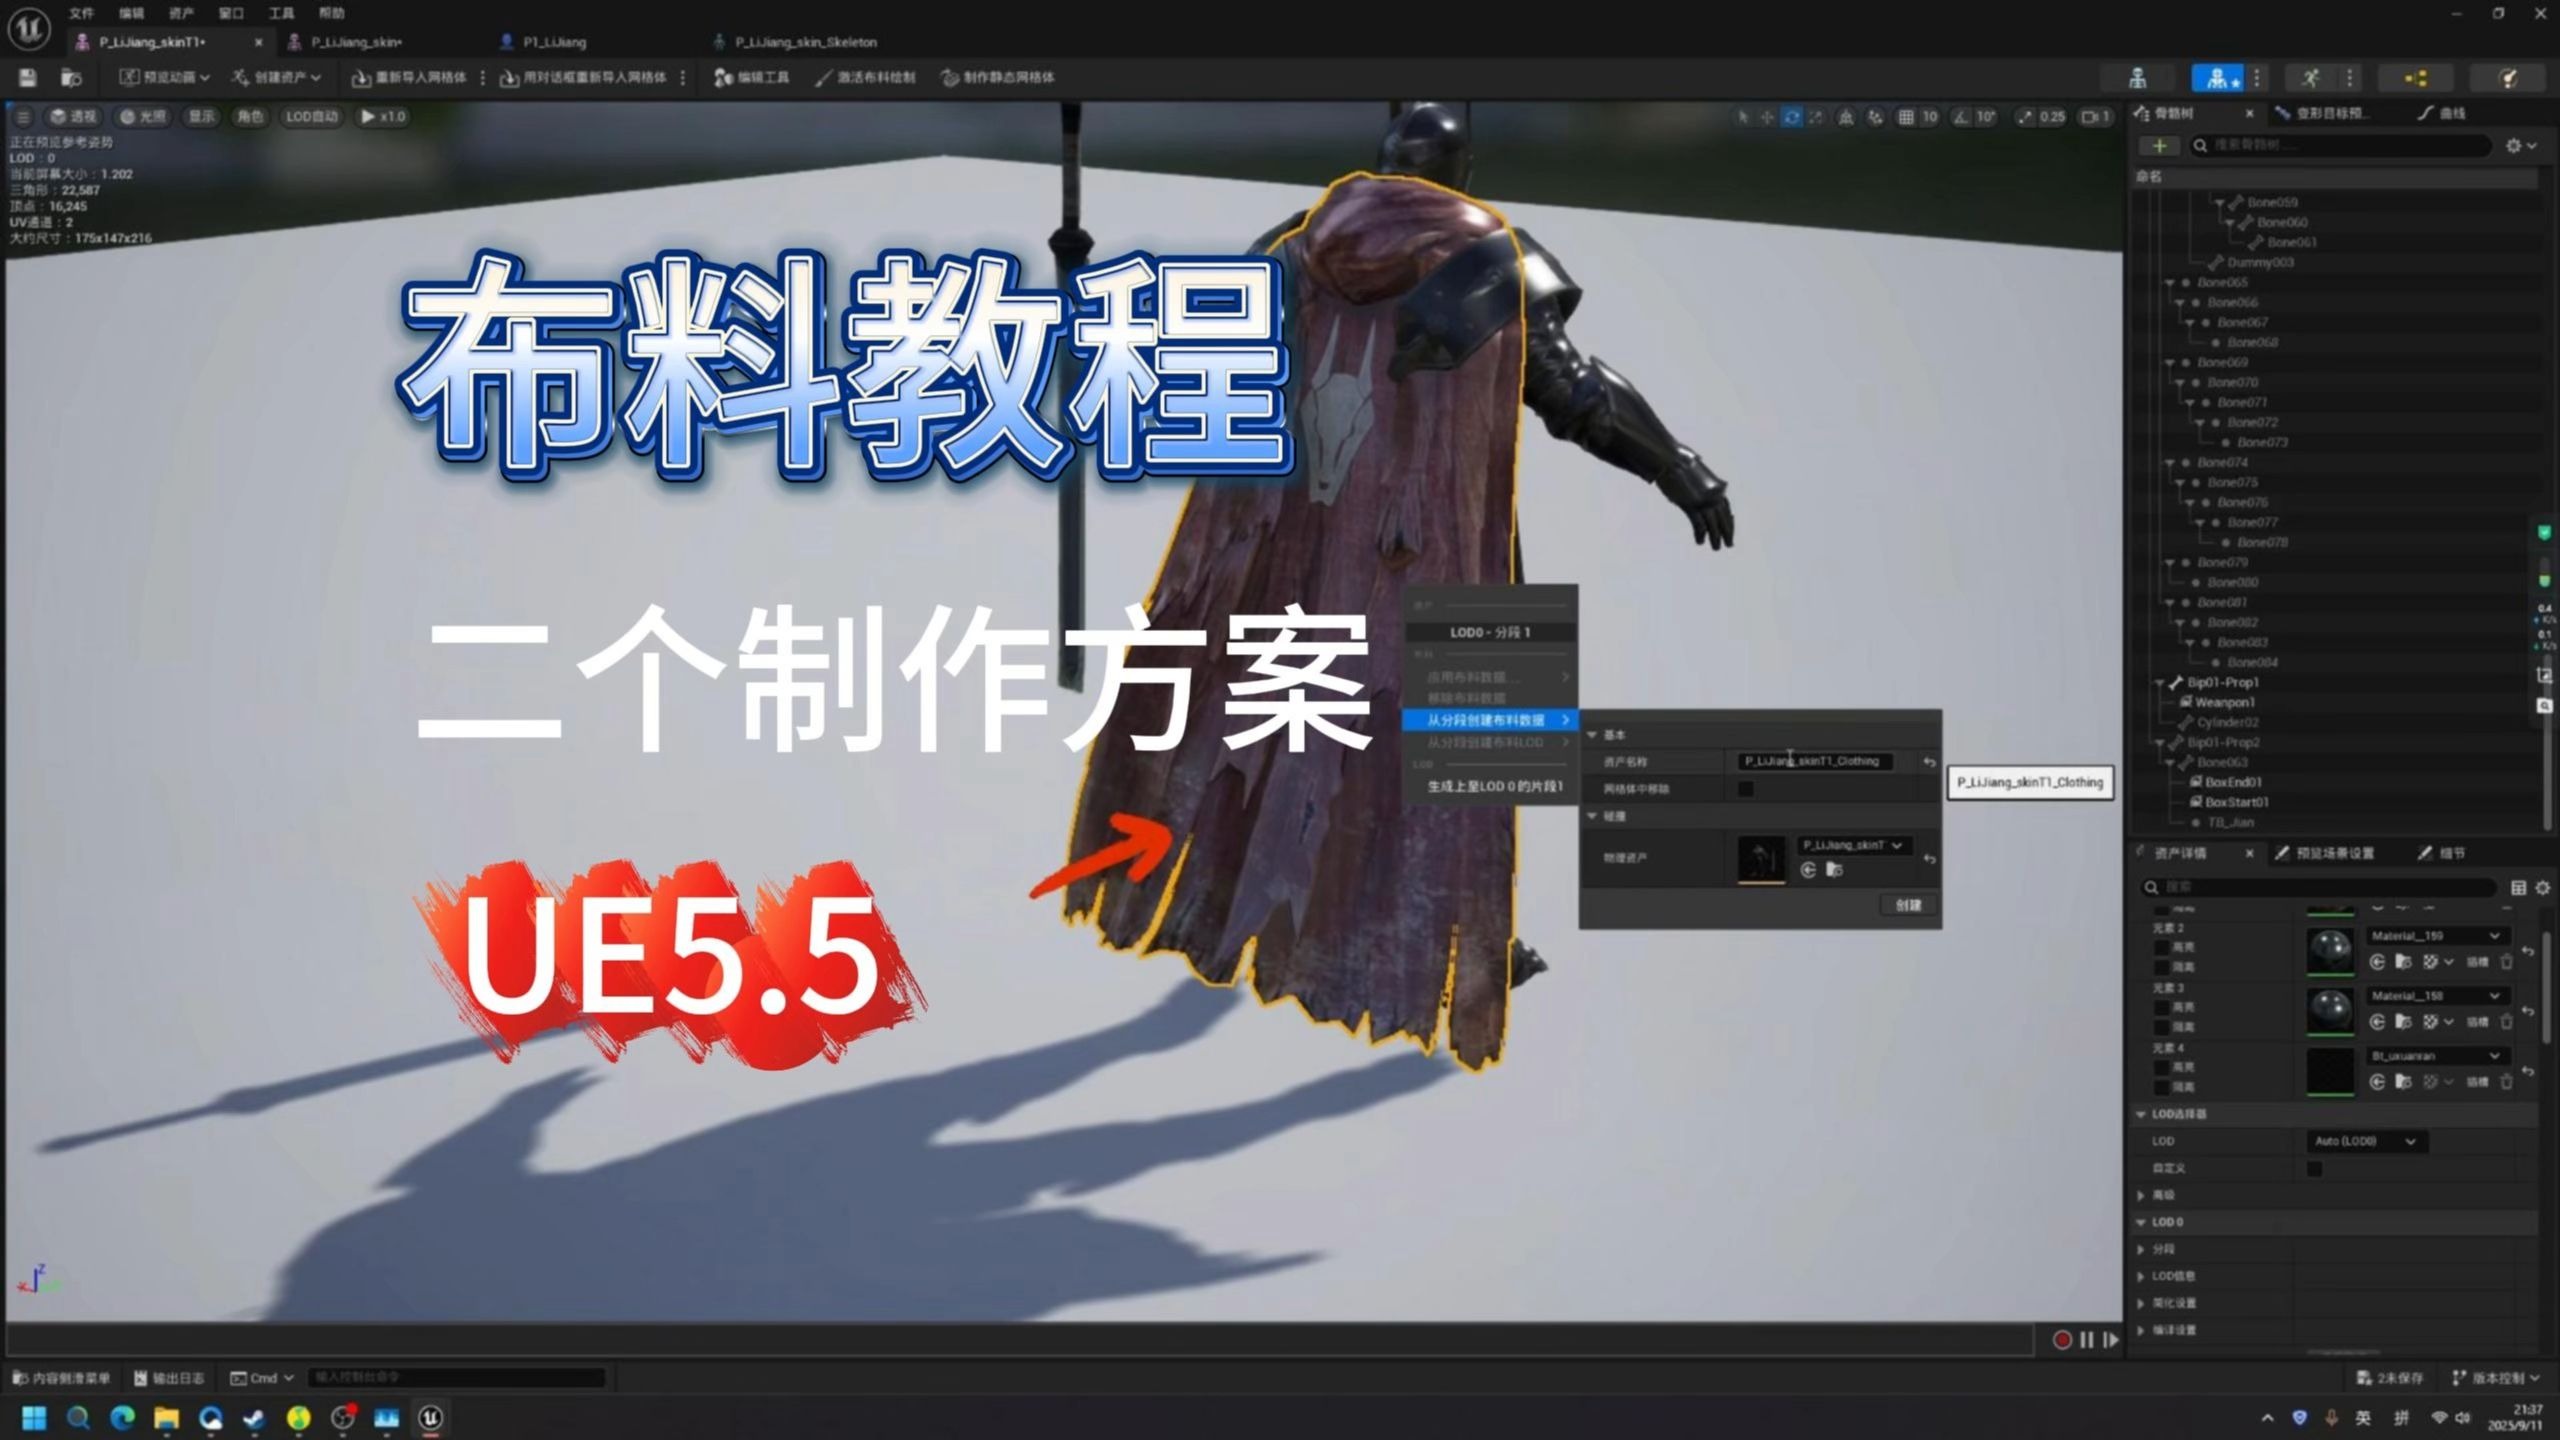Collapse the LOD 0 section
Image resolution: width=2560 pixels, height=1440 pixels.
[x=2141, y=1222]
